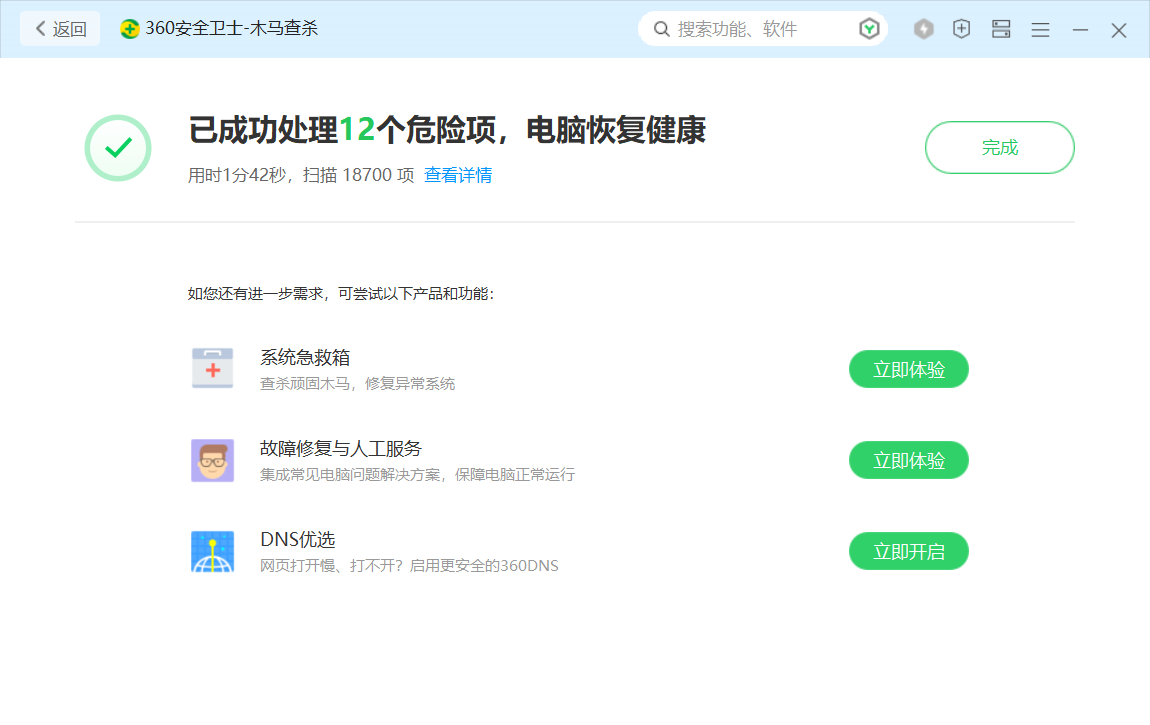Close the 360安全卫士 window
Image resolution: width=1150 pixels, height=725 pixels.
(x=1118, y=30)
